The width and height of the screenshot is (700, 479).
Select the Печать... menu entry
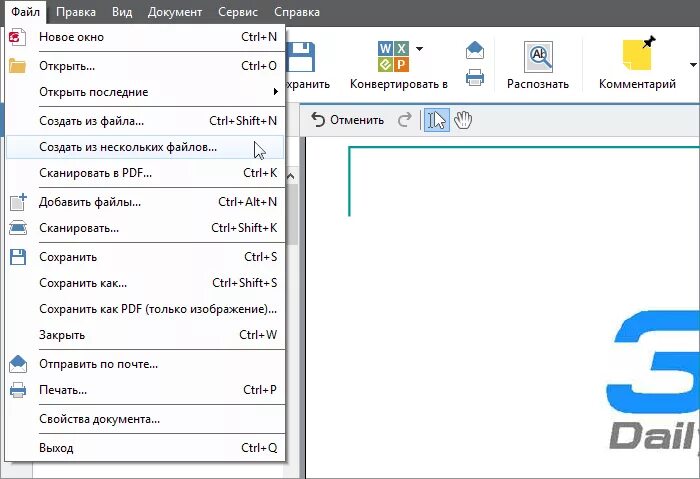pyautogui.click(x=145, y=390)
